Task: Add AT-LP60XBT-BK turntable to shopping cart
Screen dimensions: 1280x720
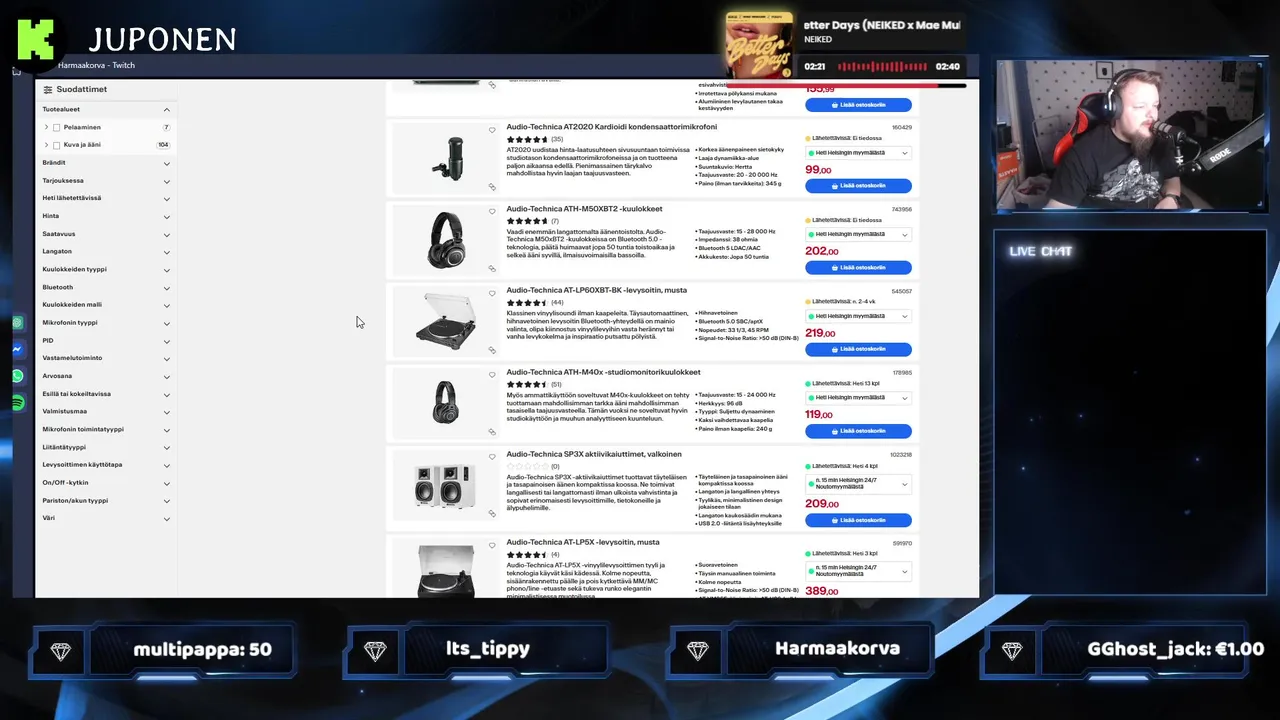Action: (858, 350)
